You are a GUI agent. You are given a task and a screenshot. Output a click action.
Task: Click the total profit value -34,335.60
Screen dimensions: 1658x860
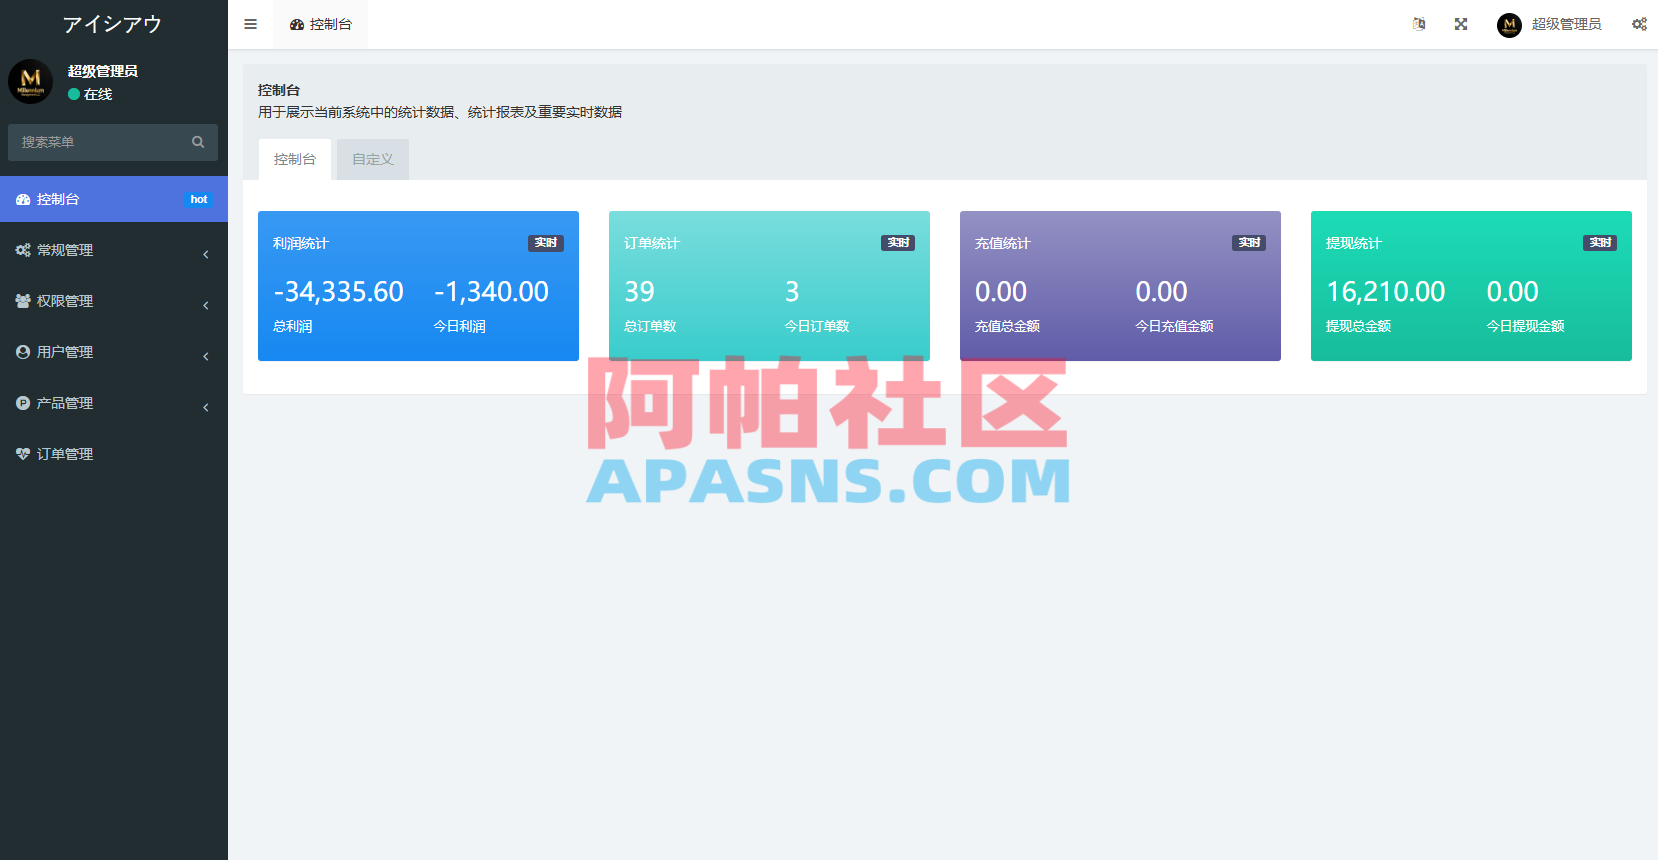(339, 292)
